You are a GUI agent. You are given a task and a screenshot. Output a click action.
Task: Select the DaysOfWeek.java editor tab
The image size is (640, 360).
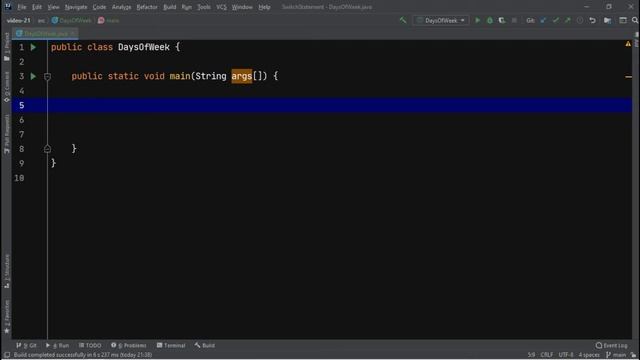(x=45, y=33)
